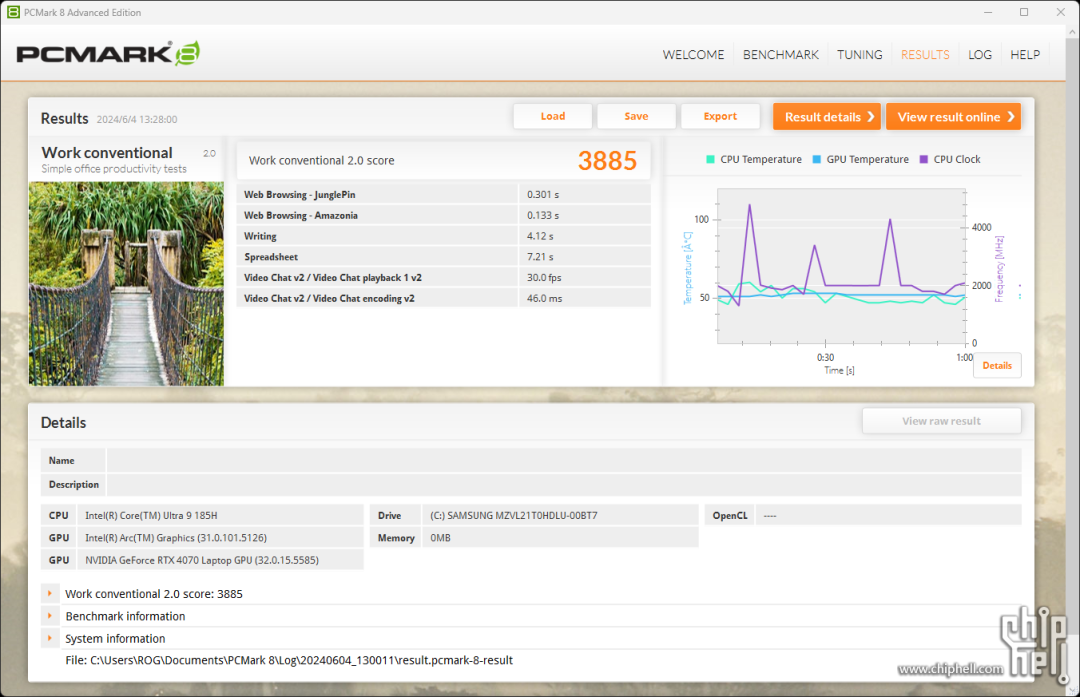Switch to the BENCHMARK tab
Viewport: 1080px width, 697px height.
(780, 54)
